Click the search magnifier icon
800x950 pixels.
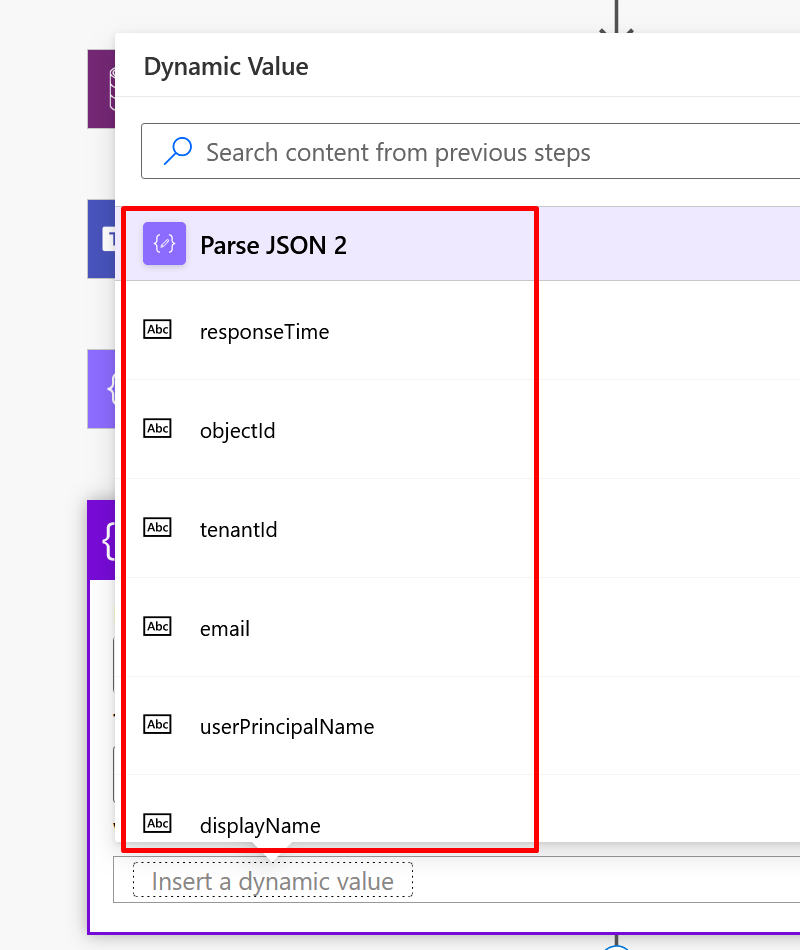tap(178, 151)
